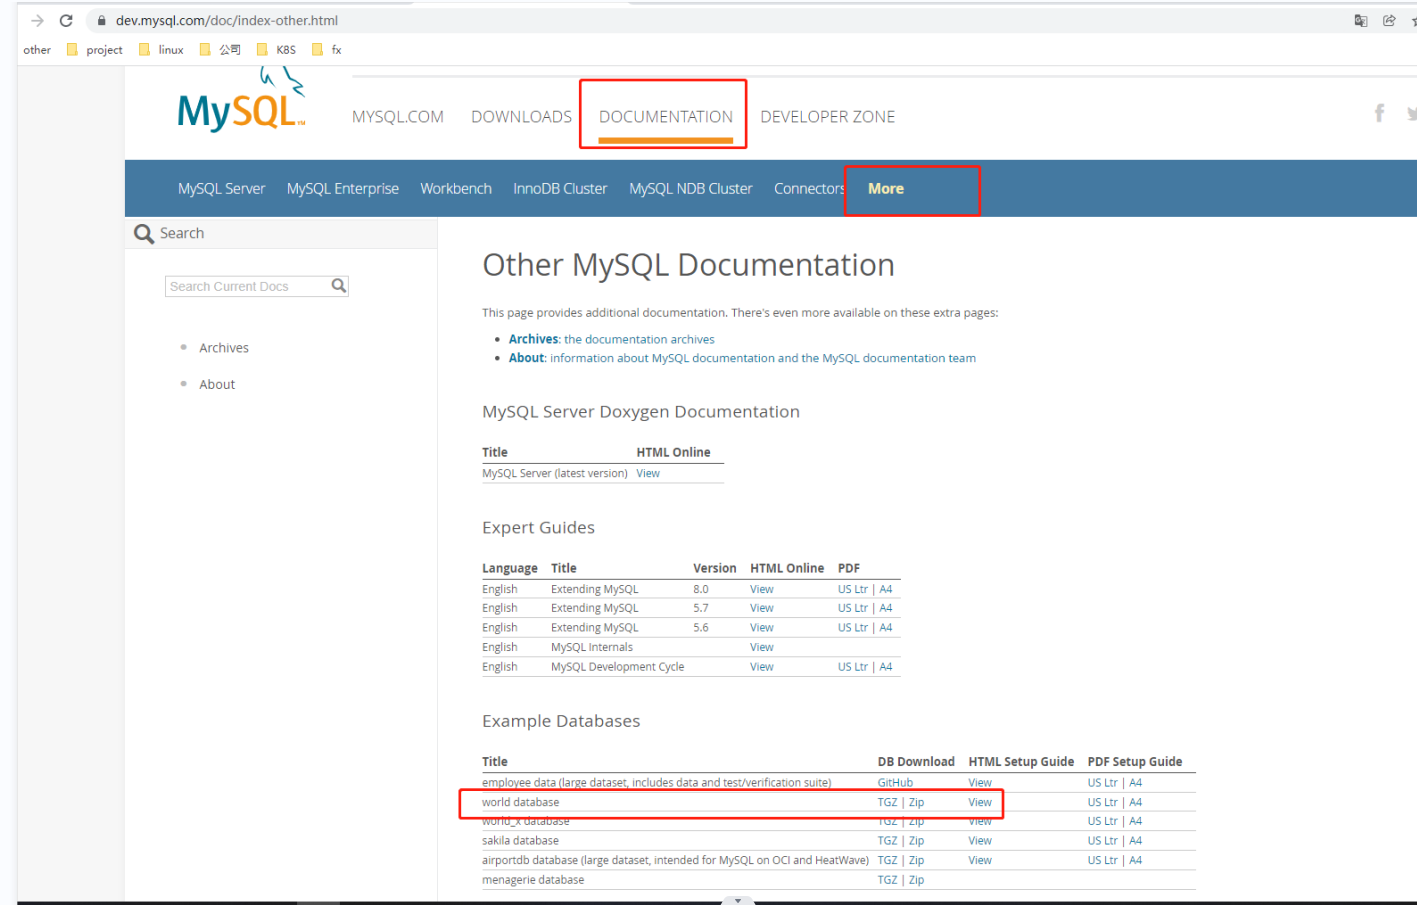This screenshot has width=1417, height=905.
Task: Download Extending MySQL 5.6 US Ltr PDF
Action: pos(853,628)
